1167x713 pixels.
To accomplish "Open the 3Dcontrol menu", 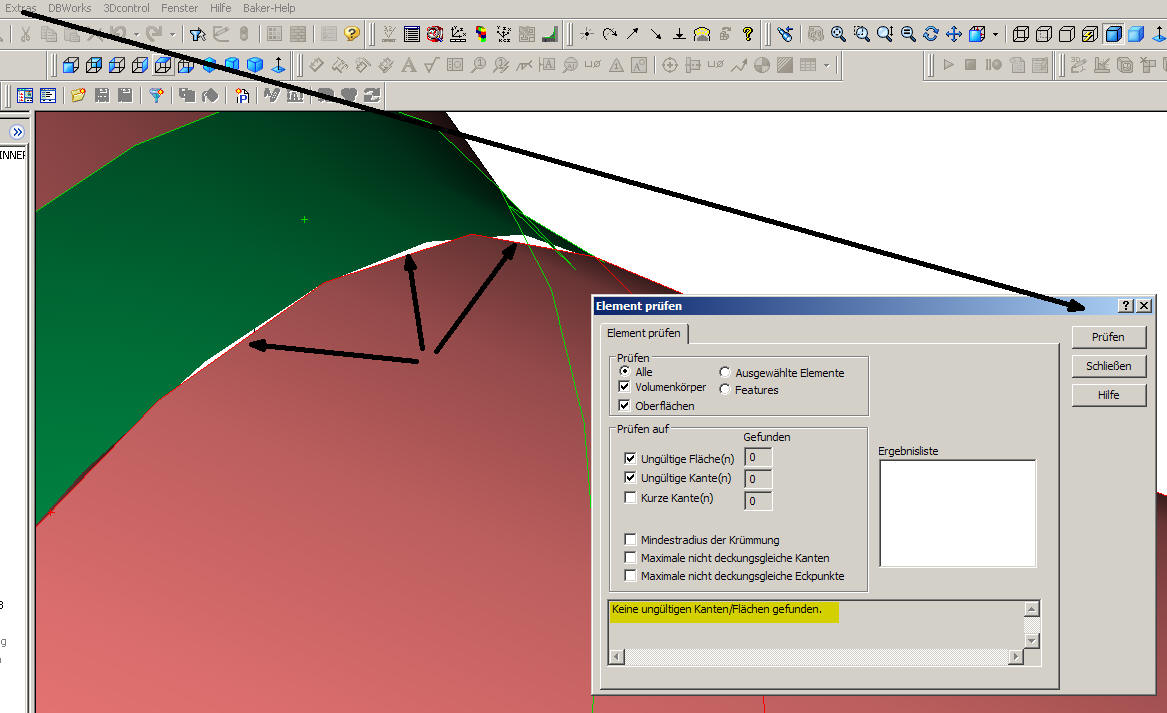I will pyautogui.click(x=127, y=8).
